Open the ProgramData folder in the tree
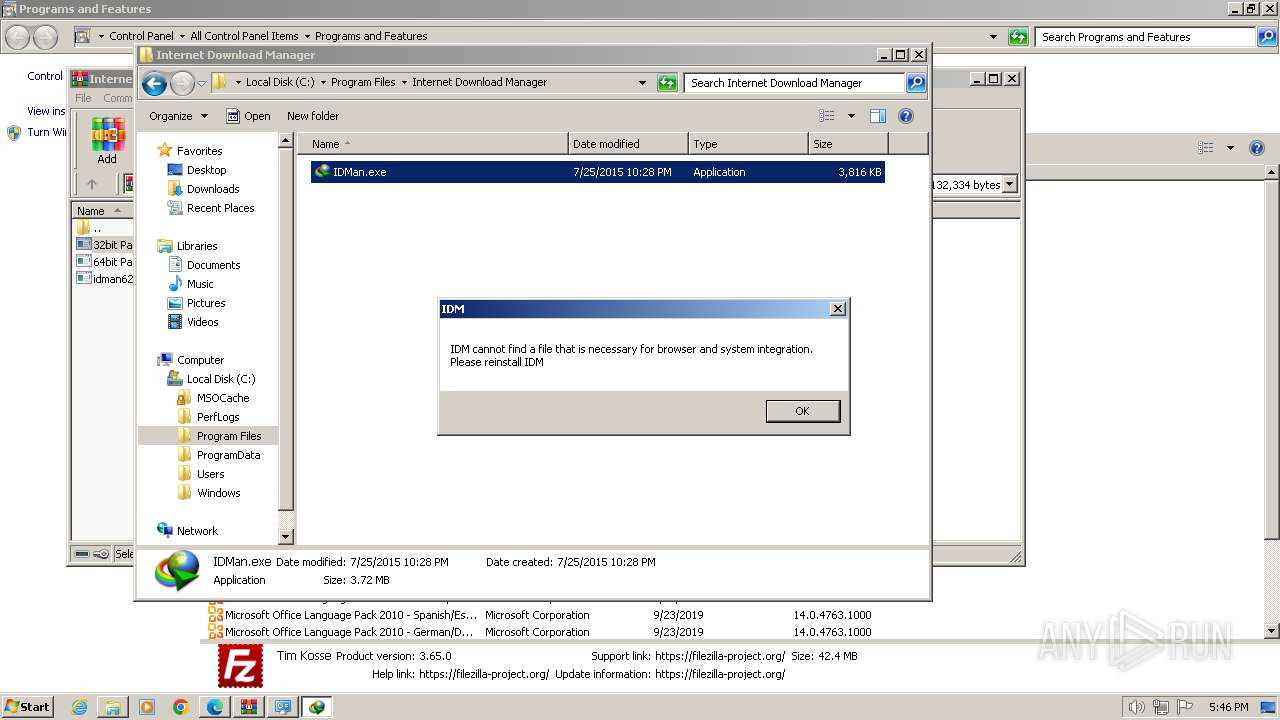This screenshot has height=720, width=1280. point(228,455)
